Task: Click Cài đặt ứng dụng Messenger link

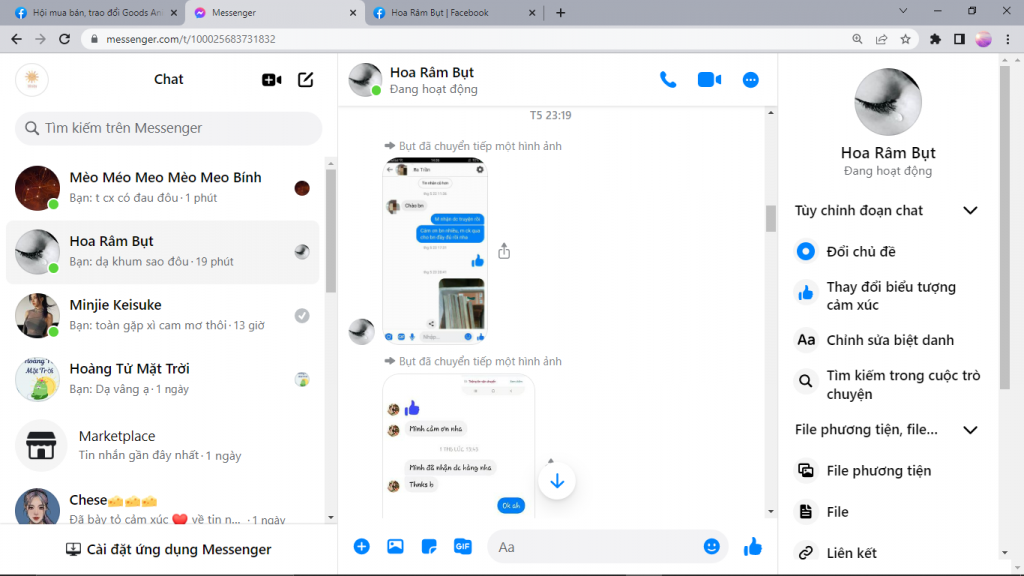Action: click(x=168, y=549)
